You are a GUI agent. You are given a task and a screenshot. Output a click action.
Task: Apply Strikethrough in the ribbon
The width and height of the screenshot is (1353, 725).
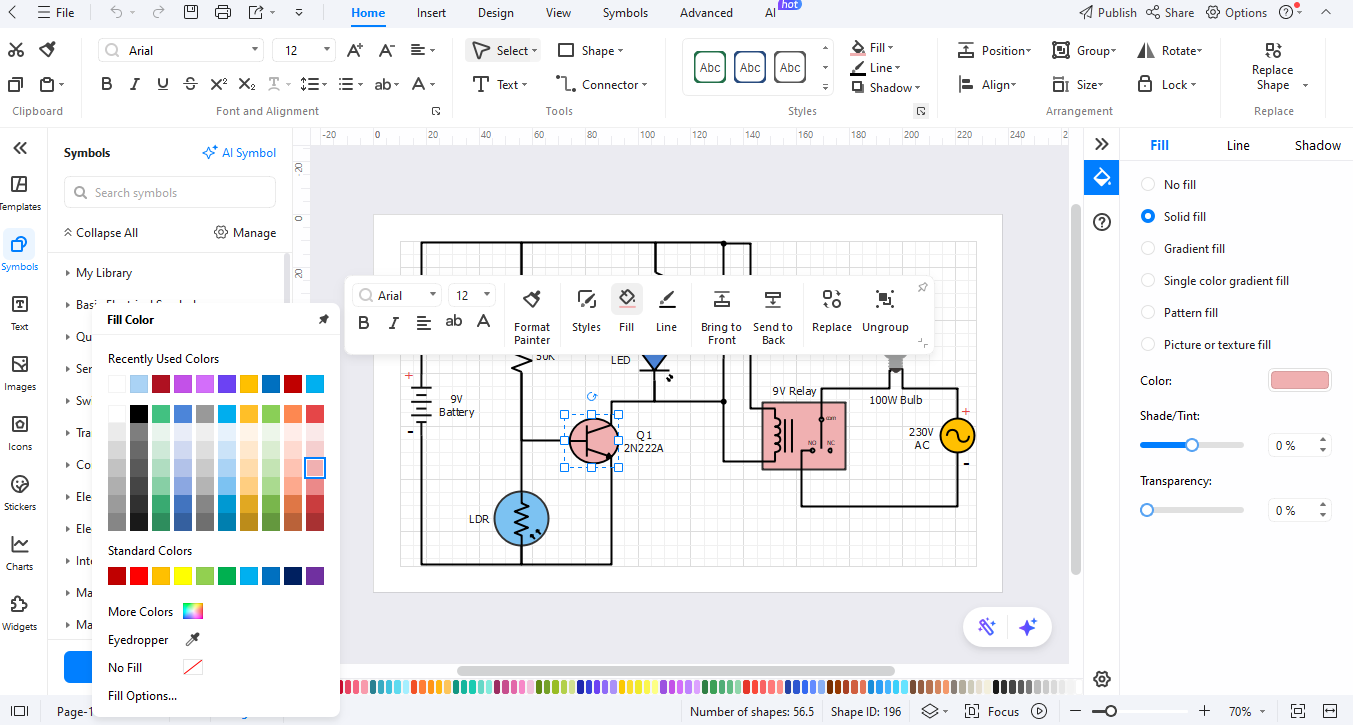(x=191, y=85)
